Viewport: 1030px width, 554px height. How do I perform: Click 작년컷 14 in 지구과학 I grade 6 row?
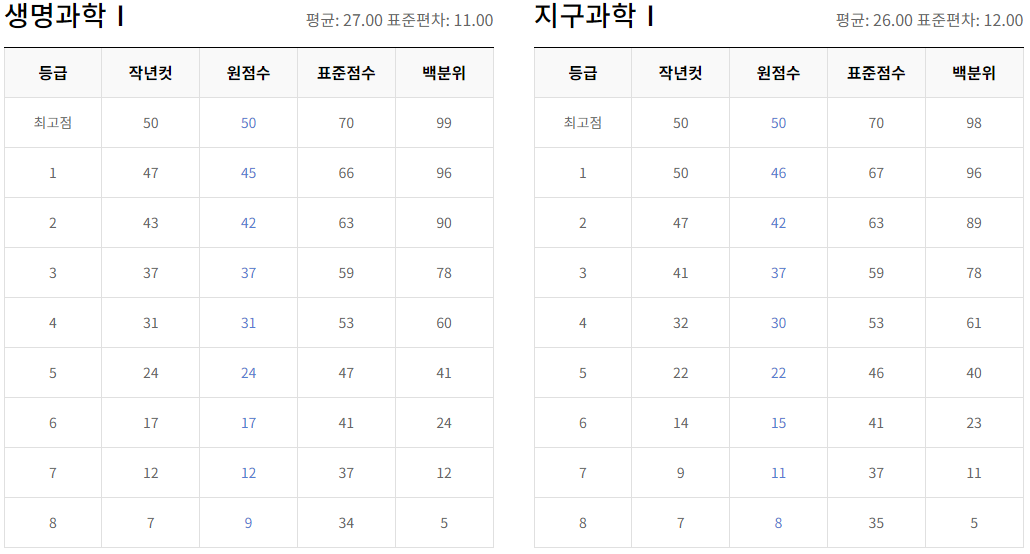[681, 423]
